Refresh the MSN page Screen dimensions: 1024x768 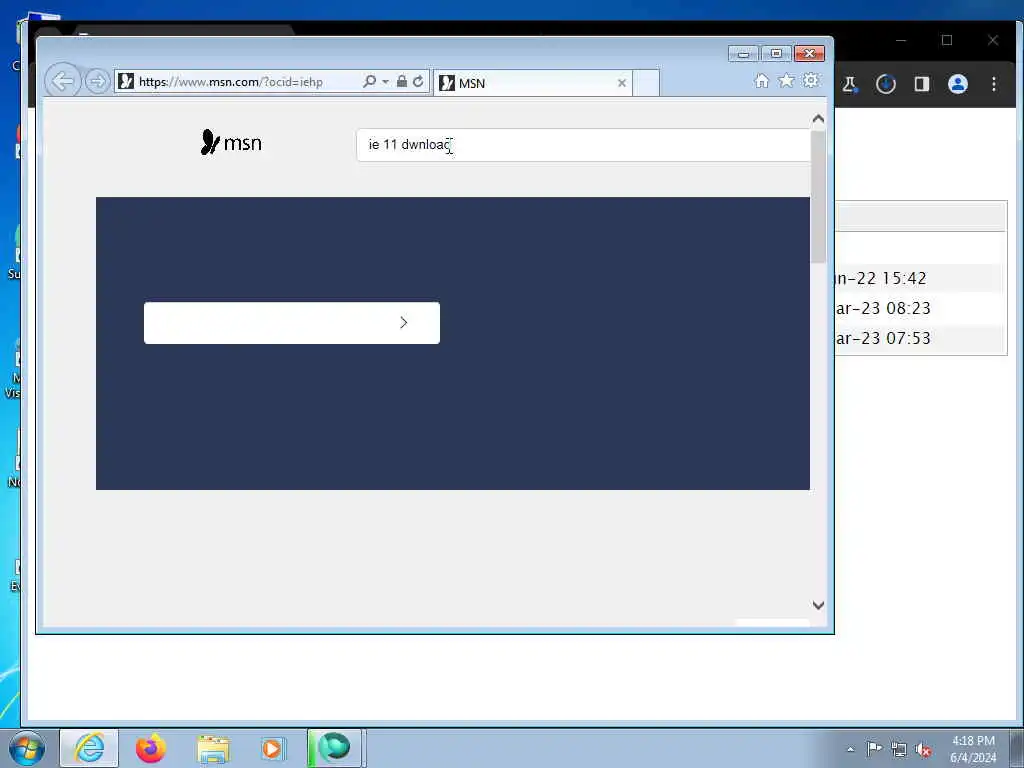pos(418,82)
